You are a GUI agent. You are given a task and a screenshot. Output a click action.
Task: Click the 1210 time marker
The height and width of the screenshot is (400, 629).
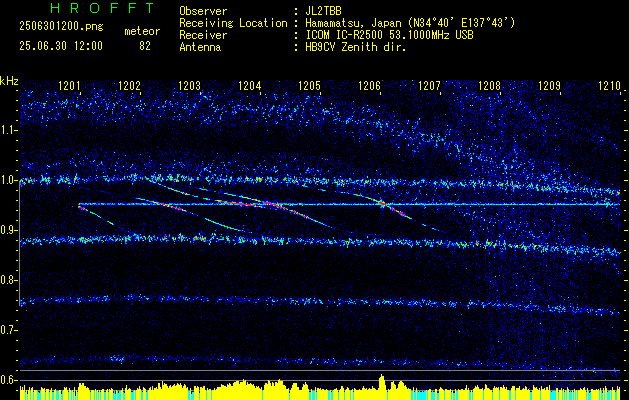(x=609, y=85)
